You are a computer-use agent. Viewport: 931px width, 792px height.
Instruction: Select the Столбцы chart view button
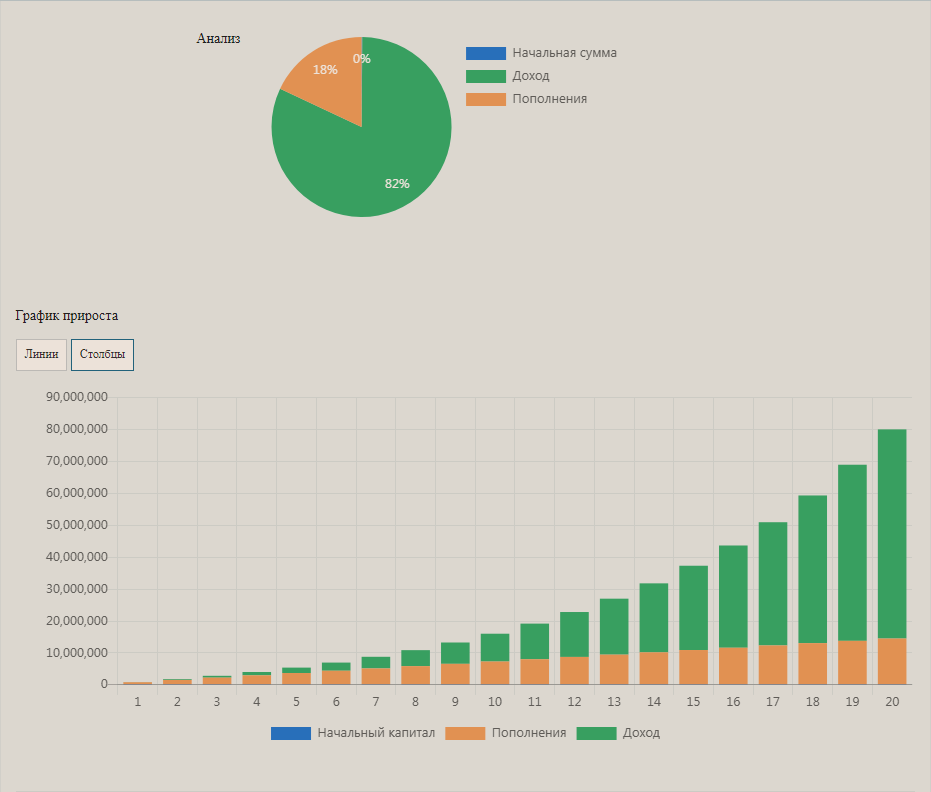pyautogui.click(x=102, y=354)
